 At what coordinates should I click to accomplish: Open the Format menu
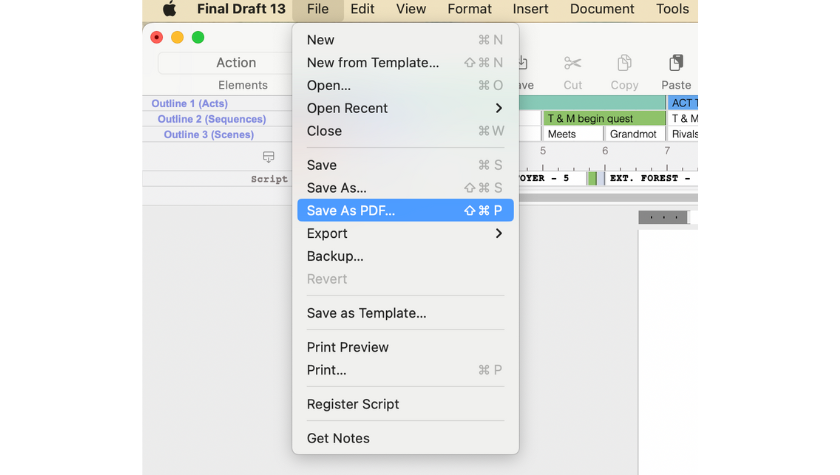pyautogui.click(x=469, y=9)
